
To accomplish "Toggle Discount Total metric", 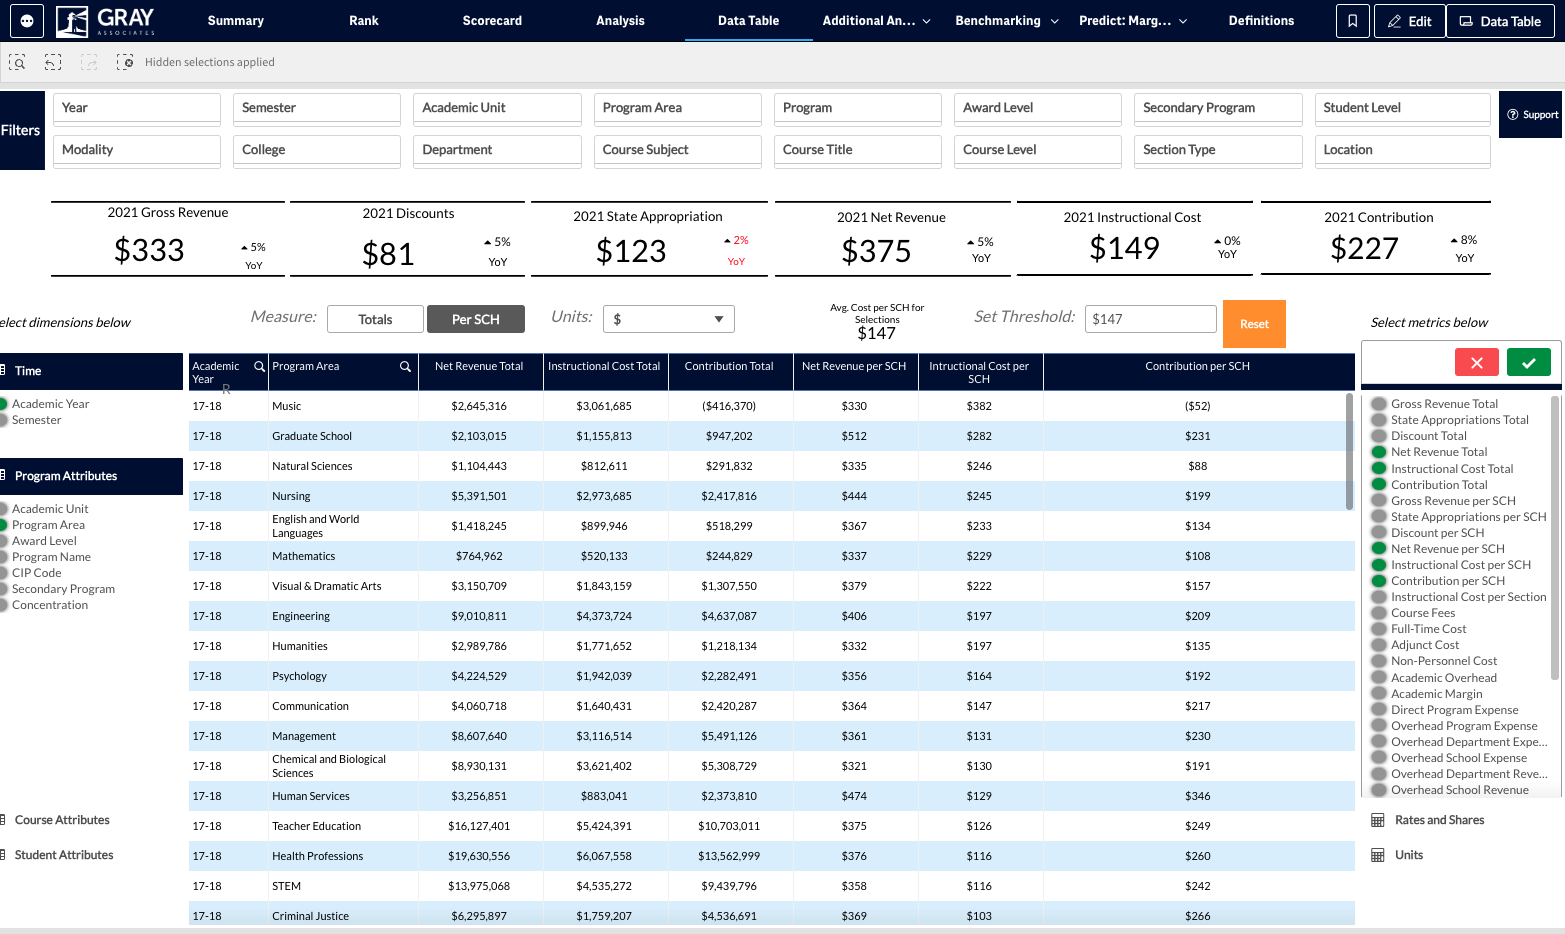I will pos(1378,436).
